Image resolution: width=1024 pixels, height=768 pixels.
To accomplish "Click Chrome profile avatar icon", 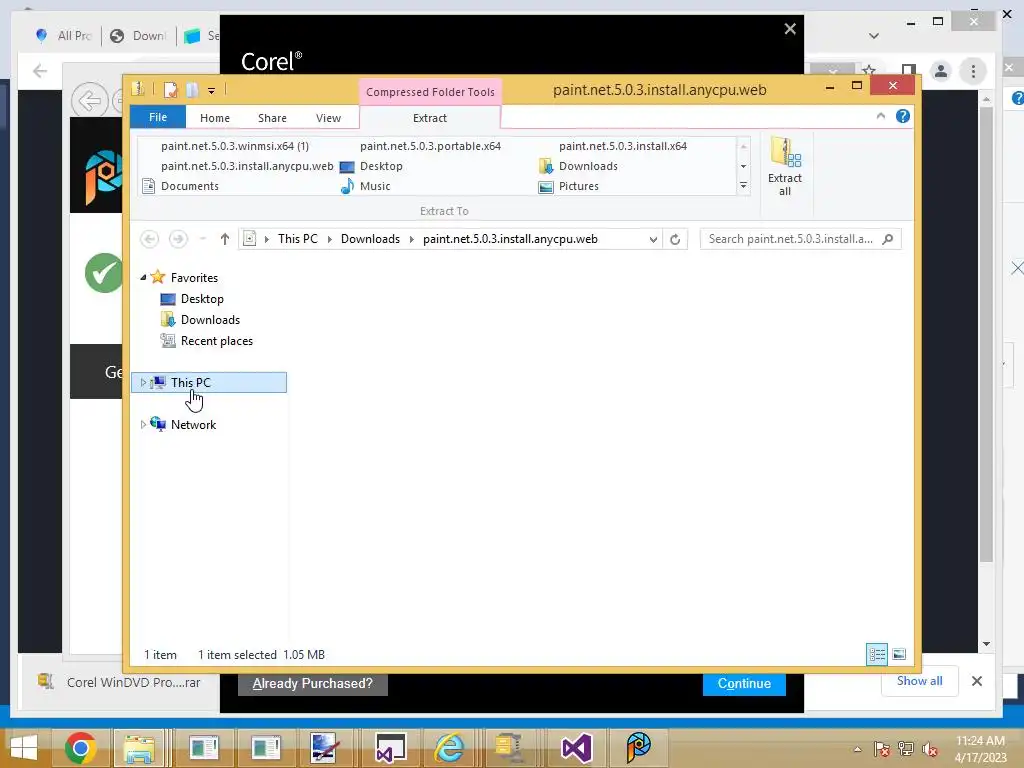I will pos(940,71).
